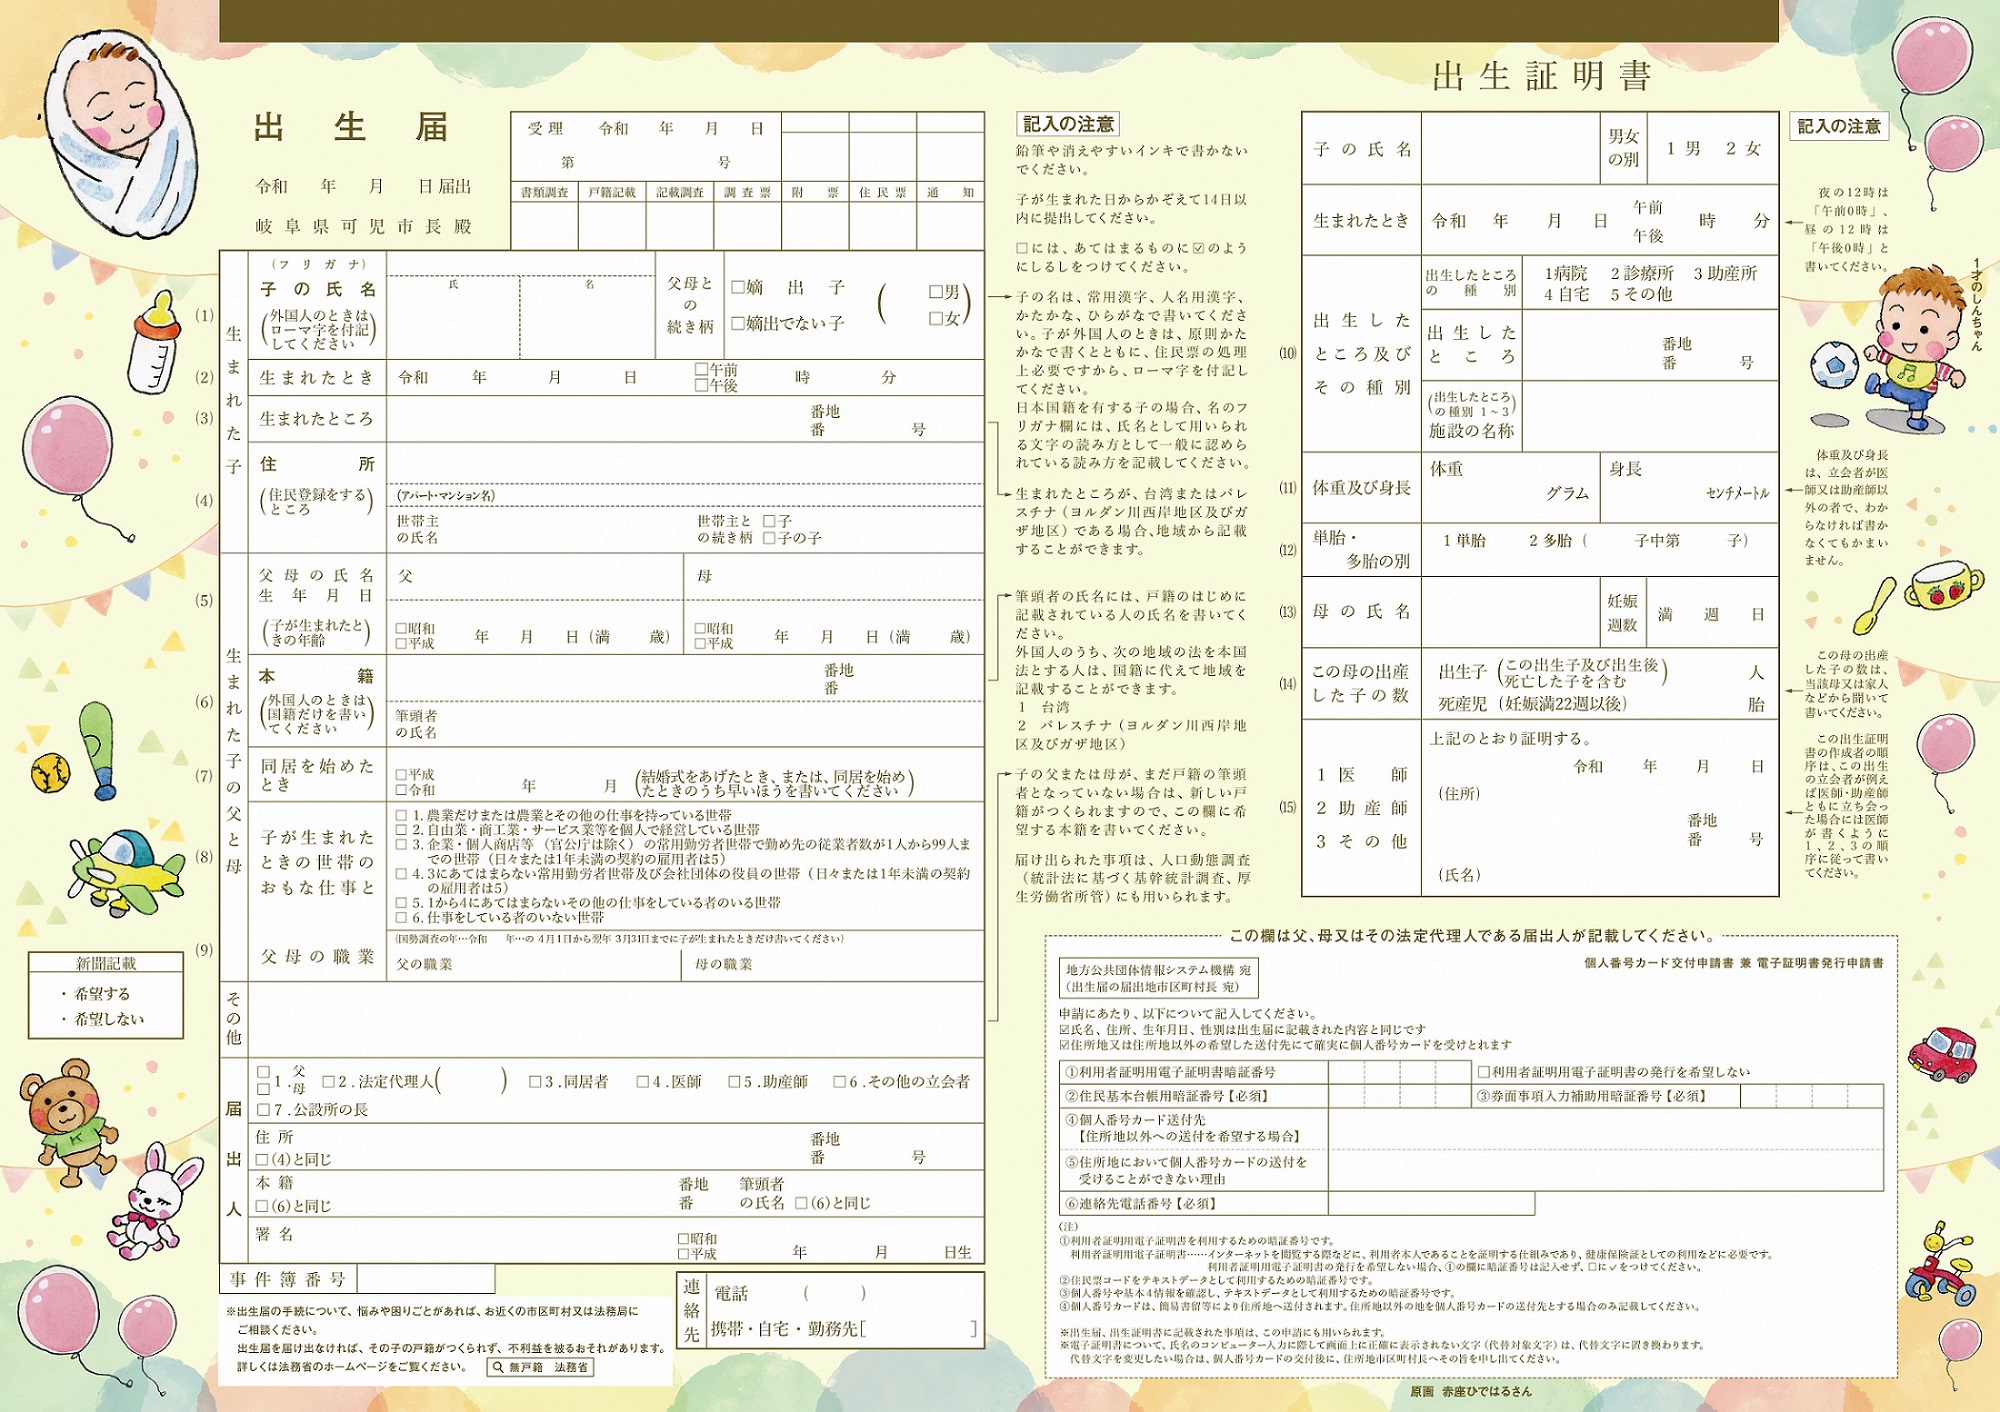Click the baby bottle illustration

155,341
